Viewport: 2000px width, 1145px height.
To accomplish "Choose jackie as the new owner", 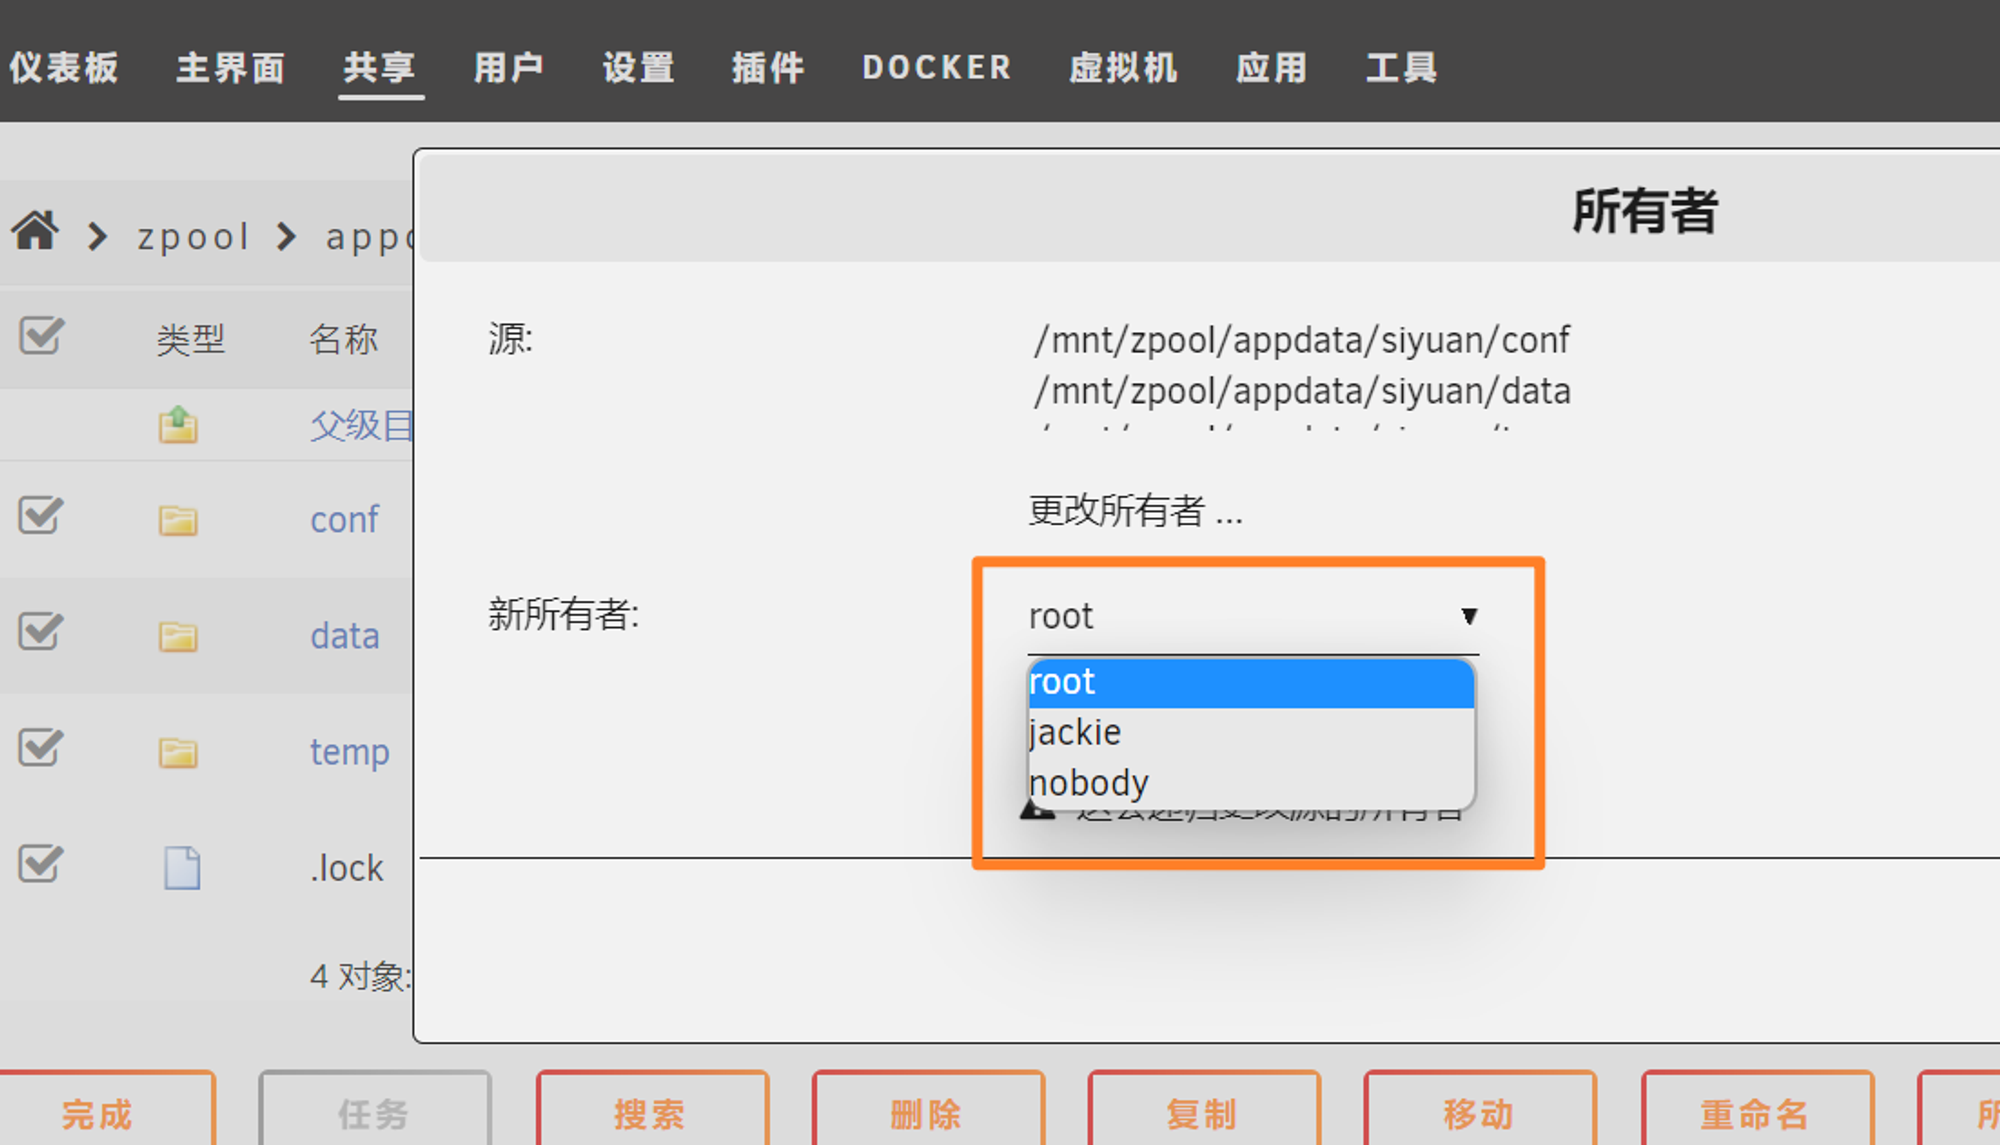I will 1251,733.
